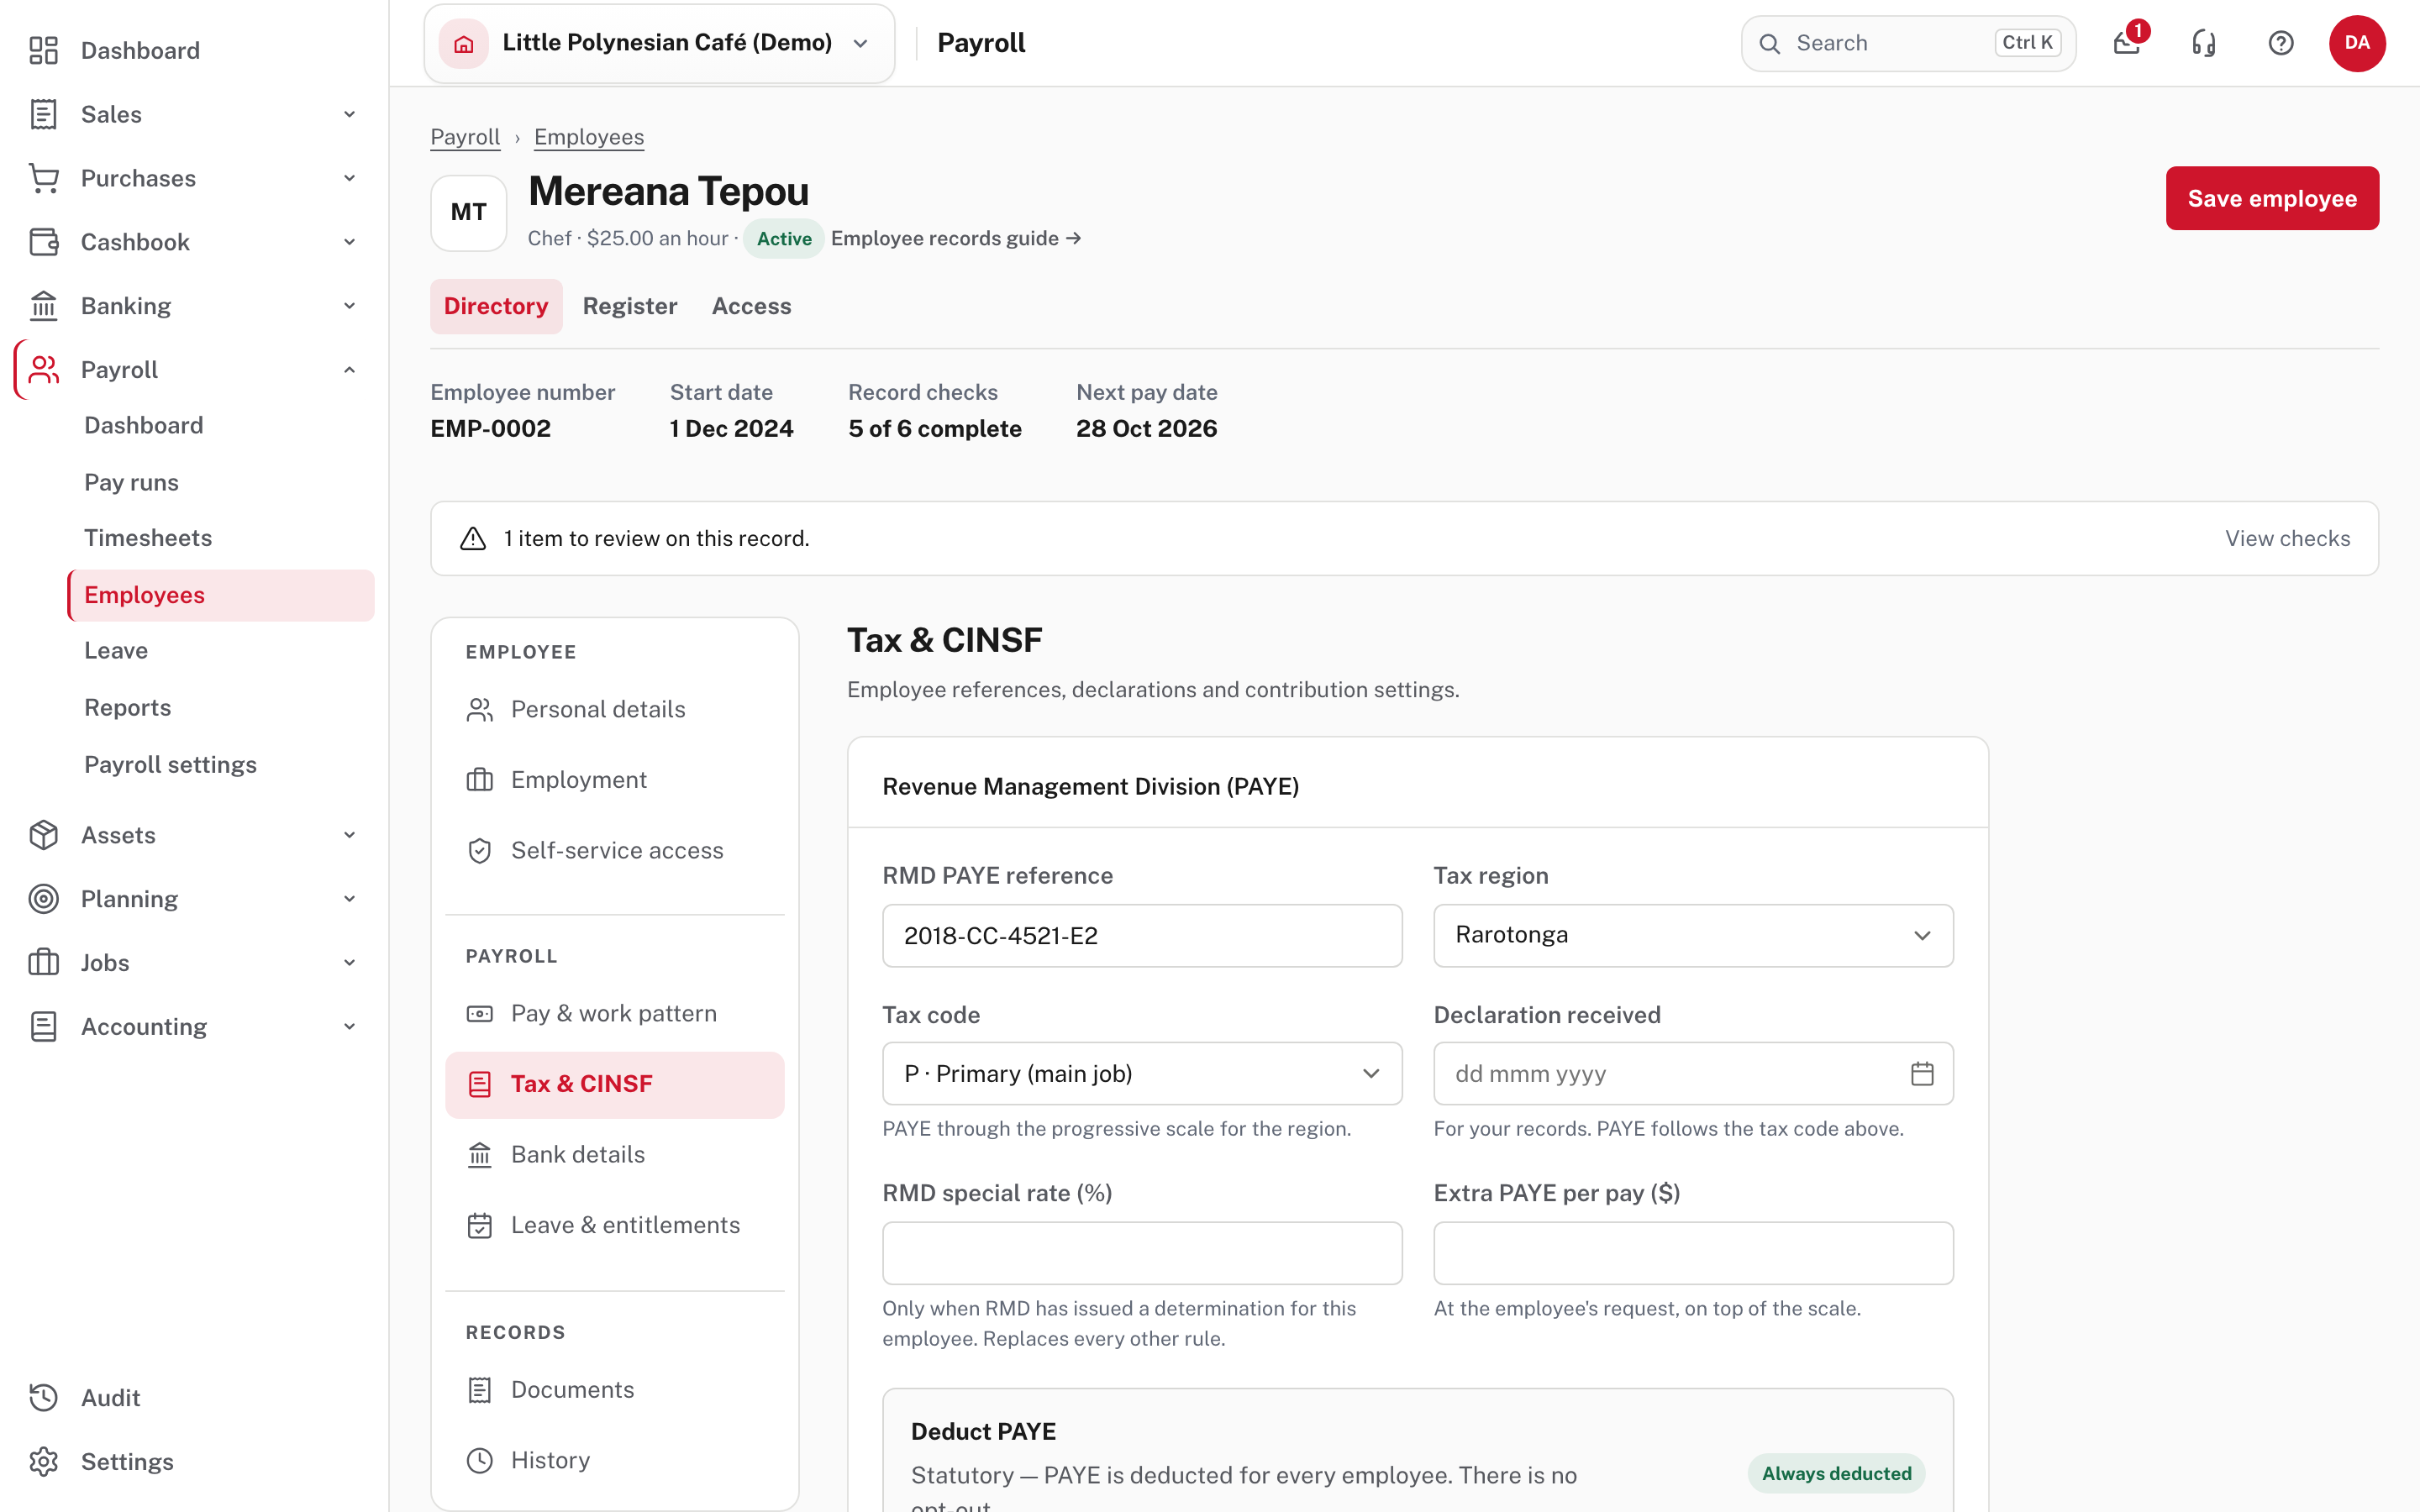Expand the Banking menu chevron
The width and height of the screenshot is (2420, 1512).
click(350, 306)
